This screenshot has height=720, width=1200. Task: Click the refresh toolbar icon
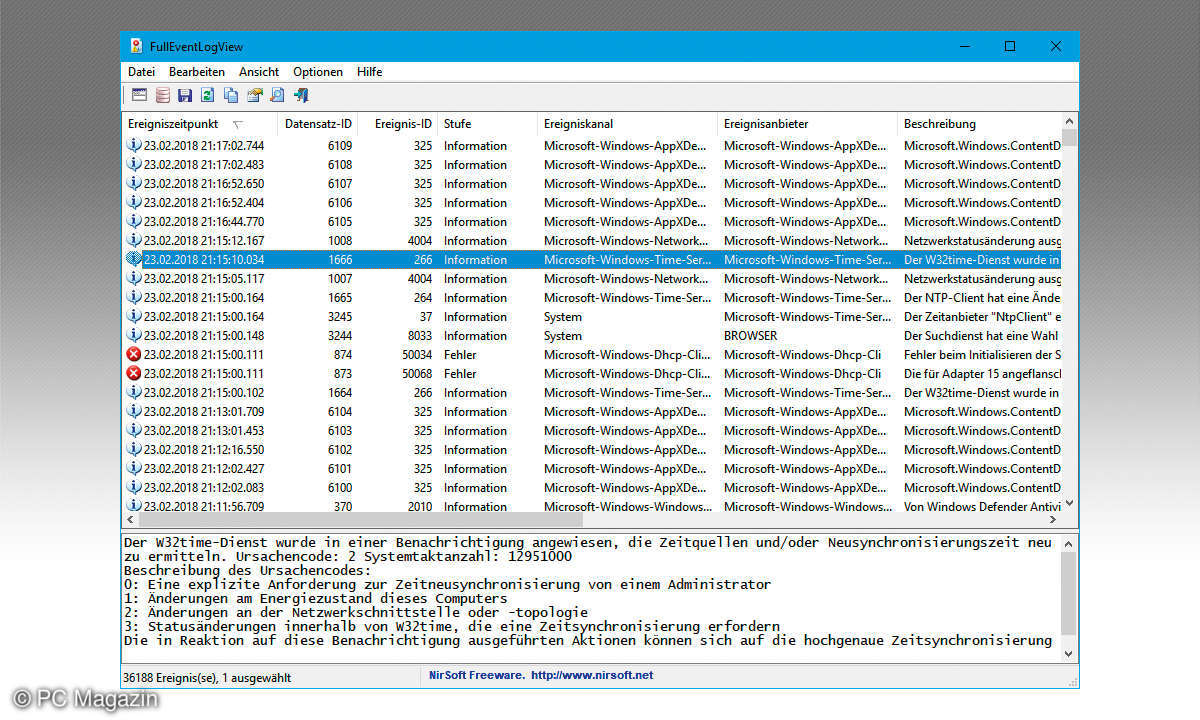click(208, 95)
